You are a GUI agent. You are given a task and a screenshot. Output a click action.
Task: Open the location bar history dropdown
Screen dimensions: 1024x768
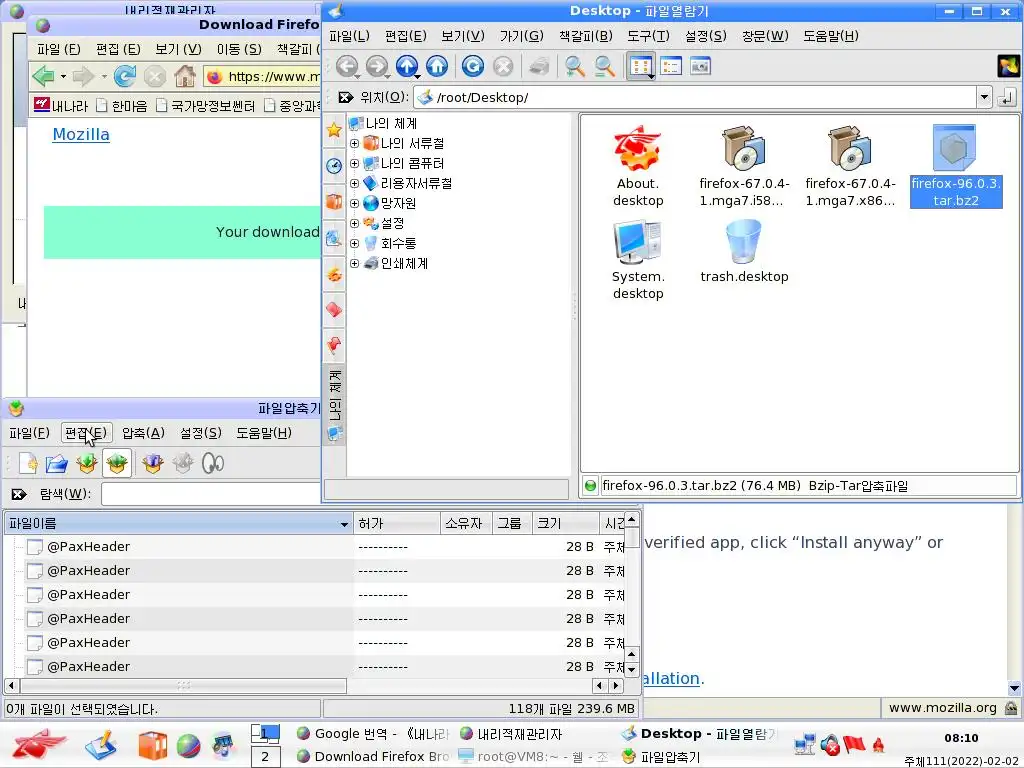pos(984,97)
